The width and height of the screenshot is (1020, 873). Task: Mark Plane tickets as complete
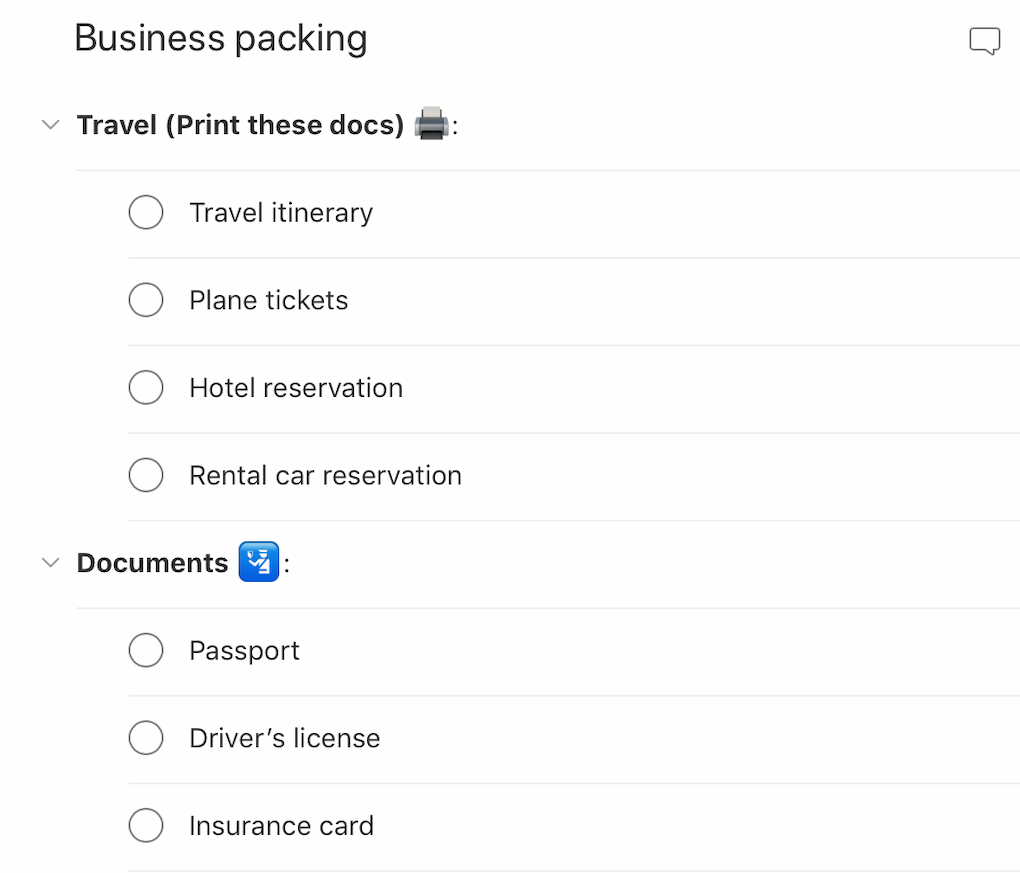[x=146, y=300]
